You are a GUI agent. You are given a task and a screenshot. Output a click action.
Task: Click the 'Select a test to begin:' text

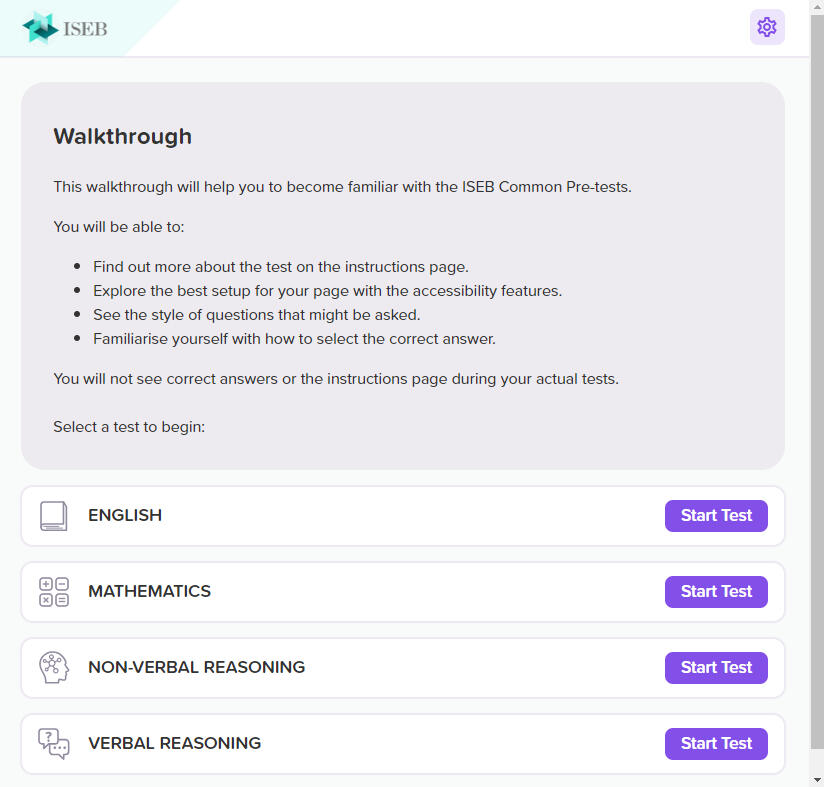click(129, 427)
